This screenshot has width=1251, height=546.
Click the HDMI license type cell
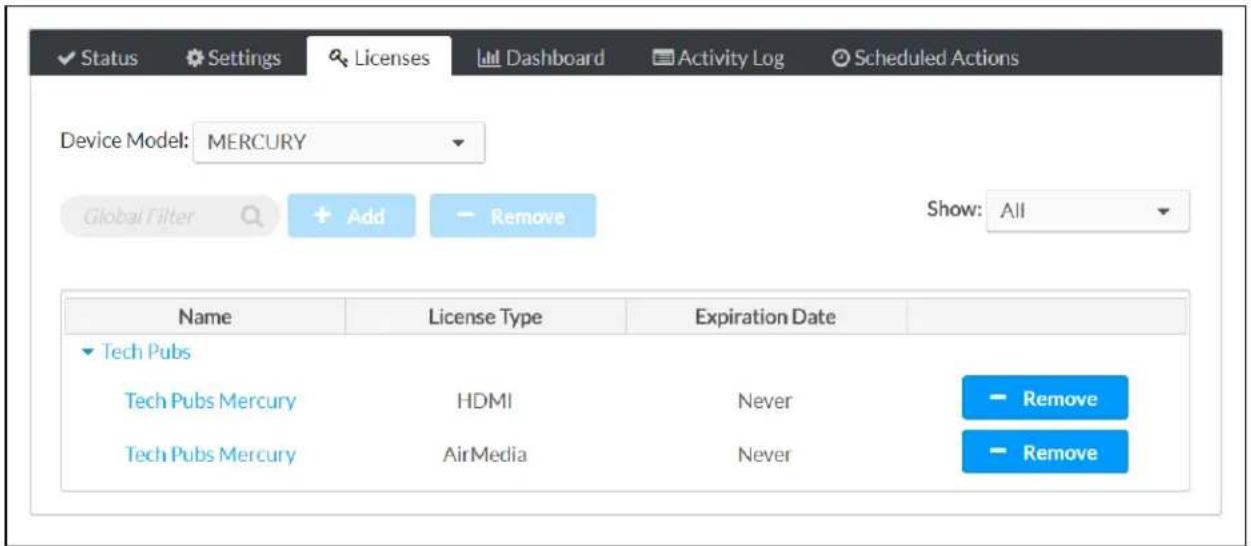coord(485,400)
